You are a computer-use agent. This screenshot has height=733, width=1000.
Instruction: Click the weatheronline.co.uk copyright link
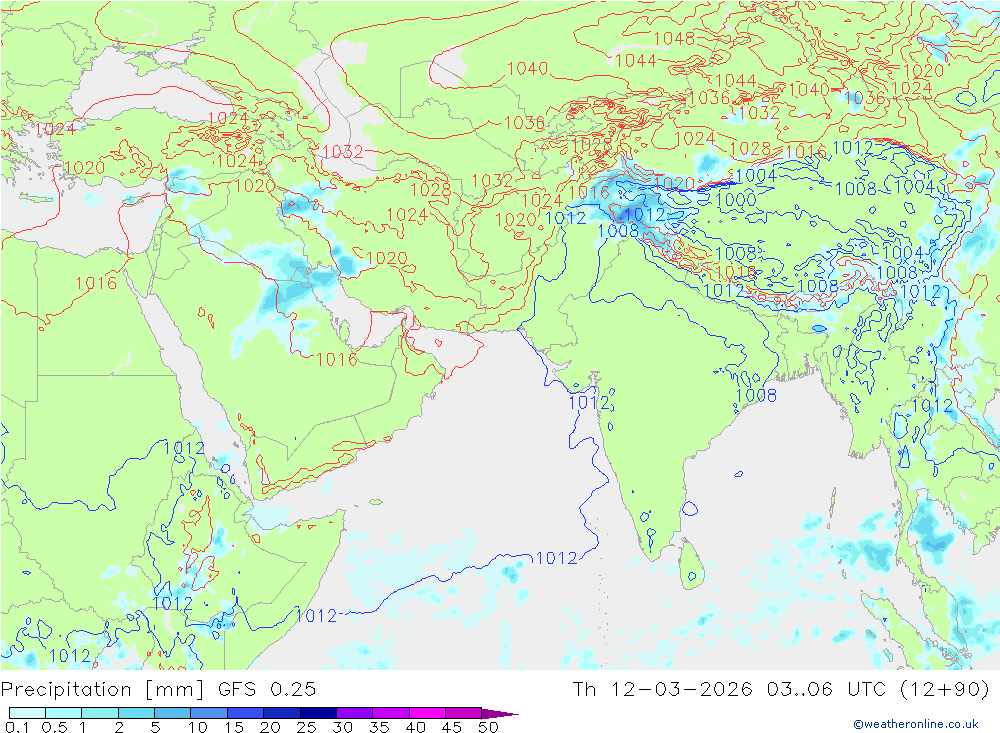coord(916,723)
